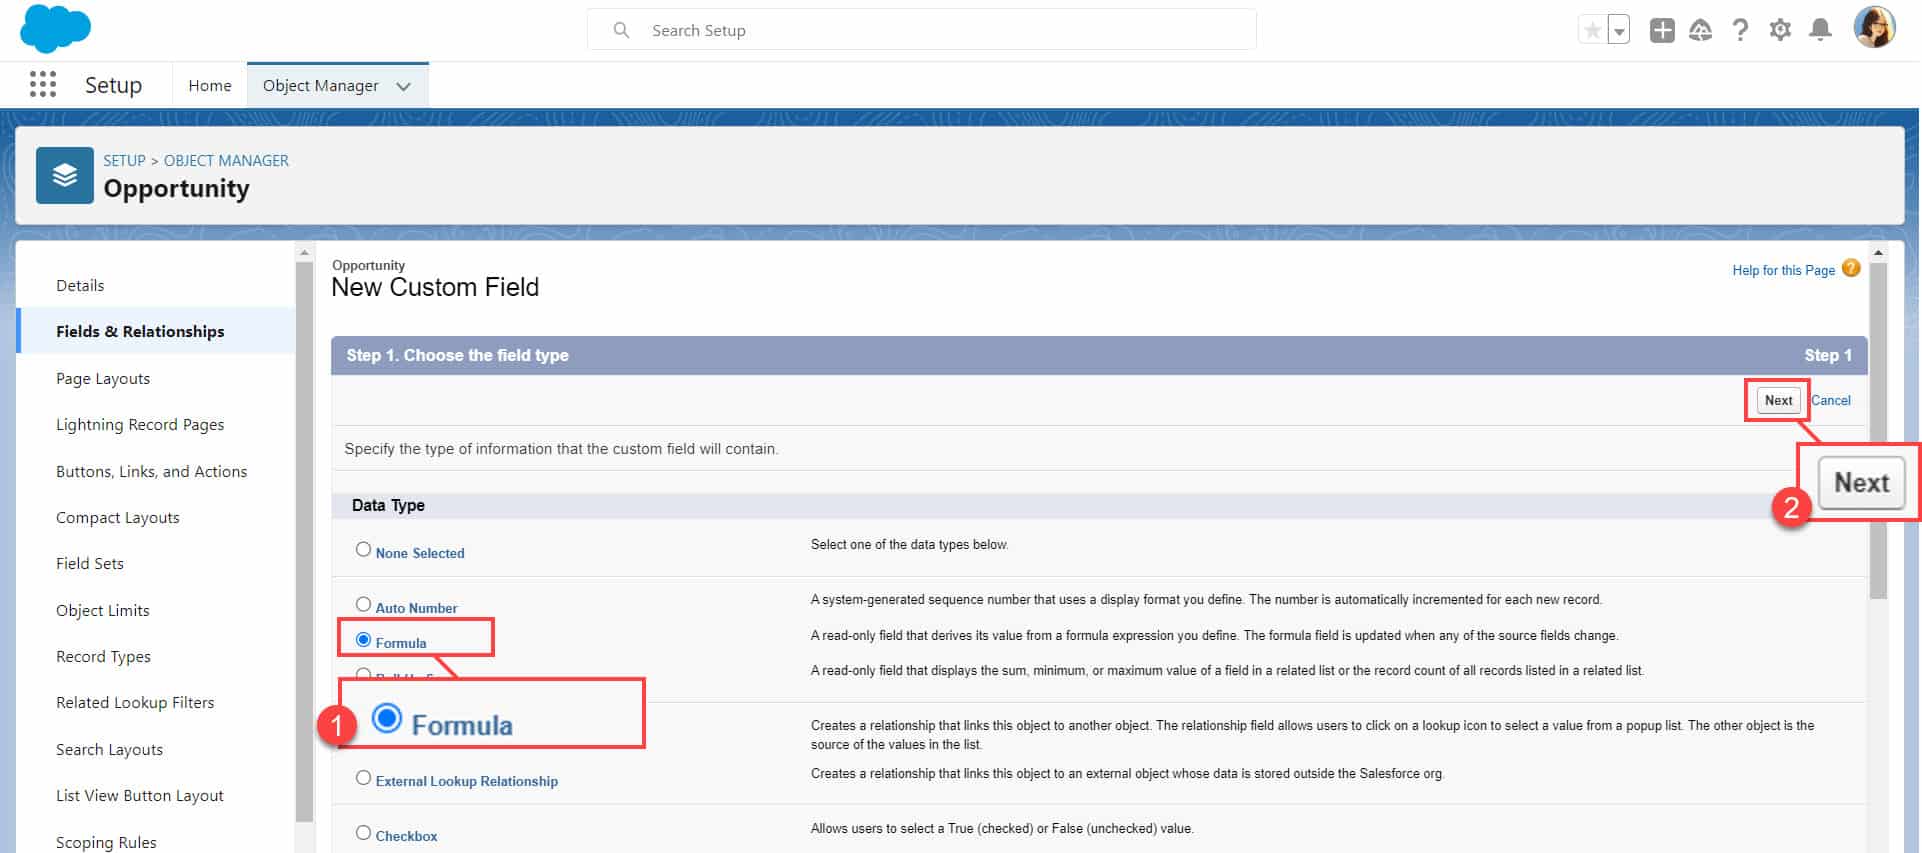Viewport: 1922px width, 853px height.
Task: Select the None Selected radio button
Action: pyautogui.click(x=363, y=549)
